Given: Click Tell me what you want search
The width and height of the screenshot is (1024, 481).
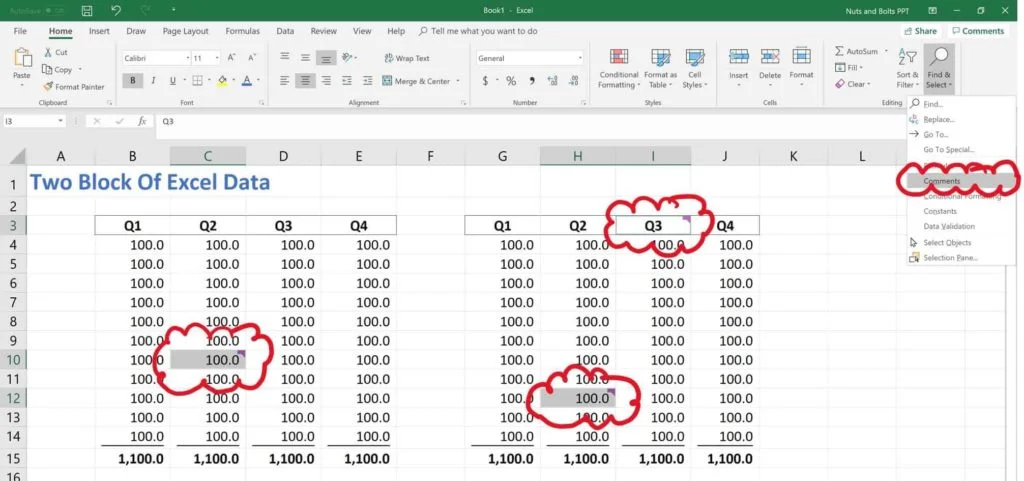Looking at the screenshot, I should 478,31.
